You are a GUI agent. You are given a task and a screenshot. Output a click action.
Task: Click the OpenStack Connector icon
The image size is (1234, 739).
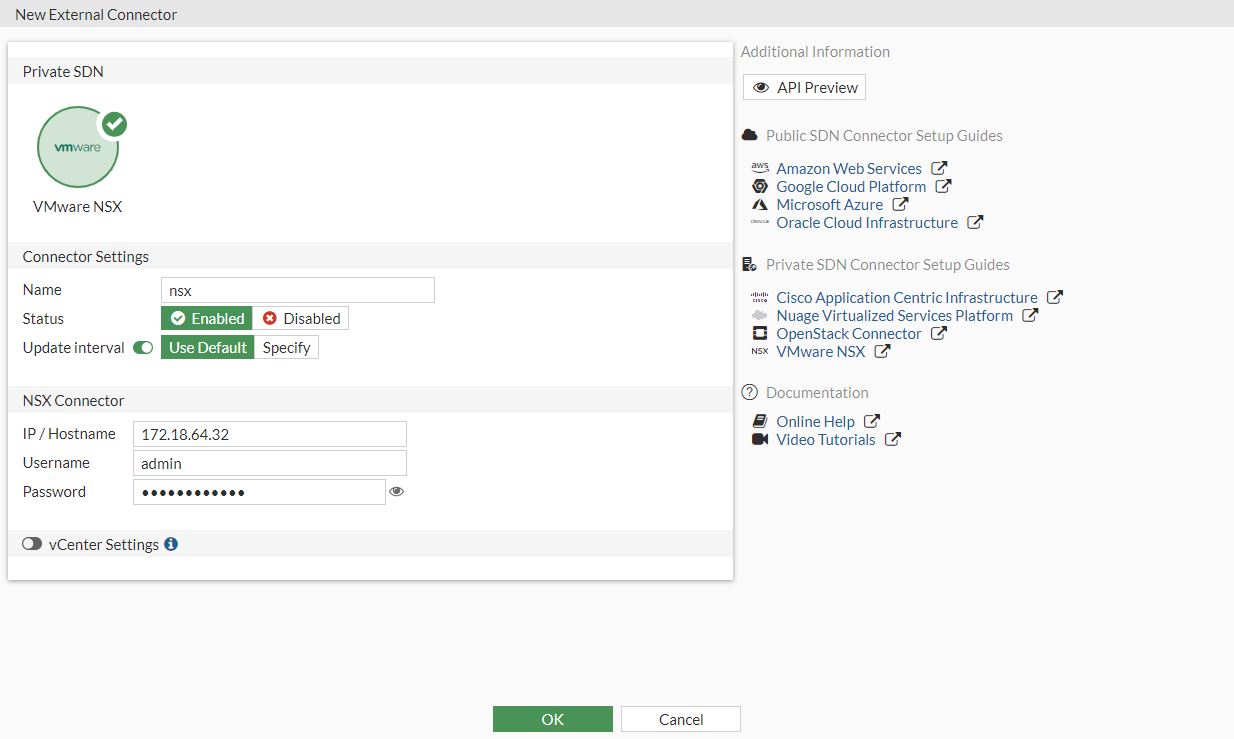(x=761, y=333)
